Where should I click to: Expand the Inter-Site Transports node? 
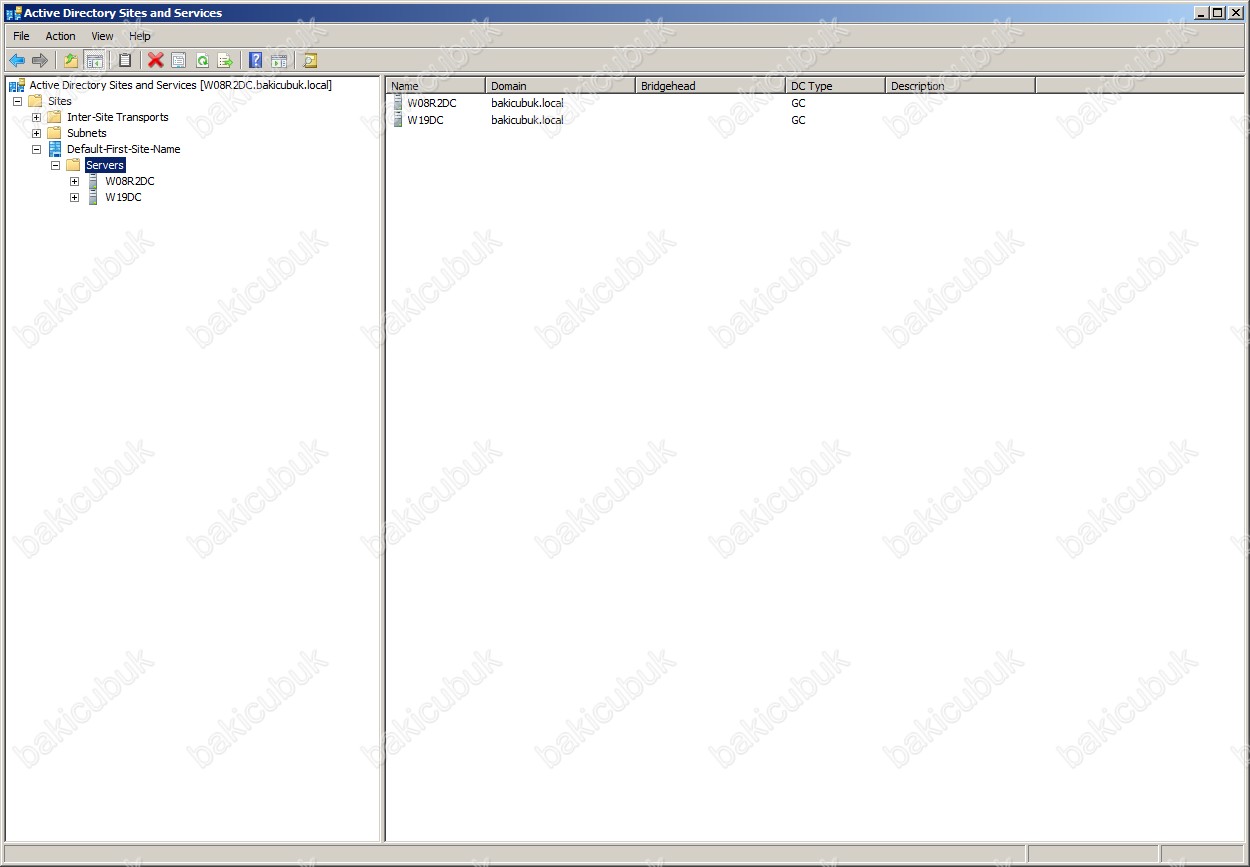click(x=36, y=117)
